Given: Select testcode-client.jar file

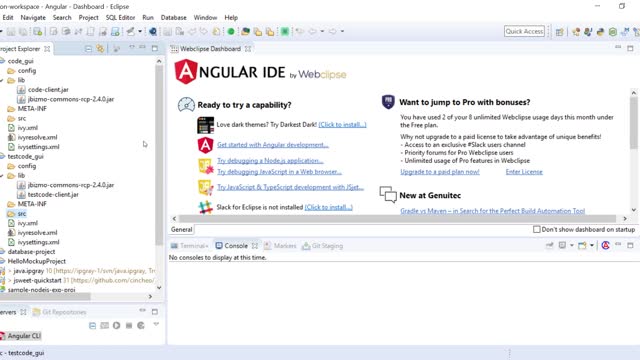Looking at the screenshot, I should point(53,194).
